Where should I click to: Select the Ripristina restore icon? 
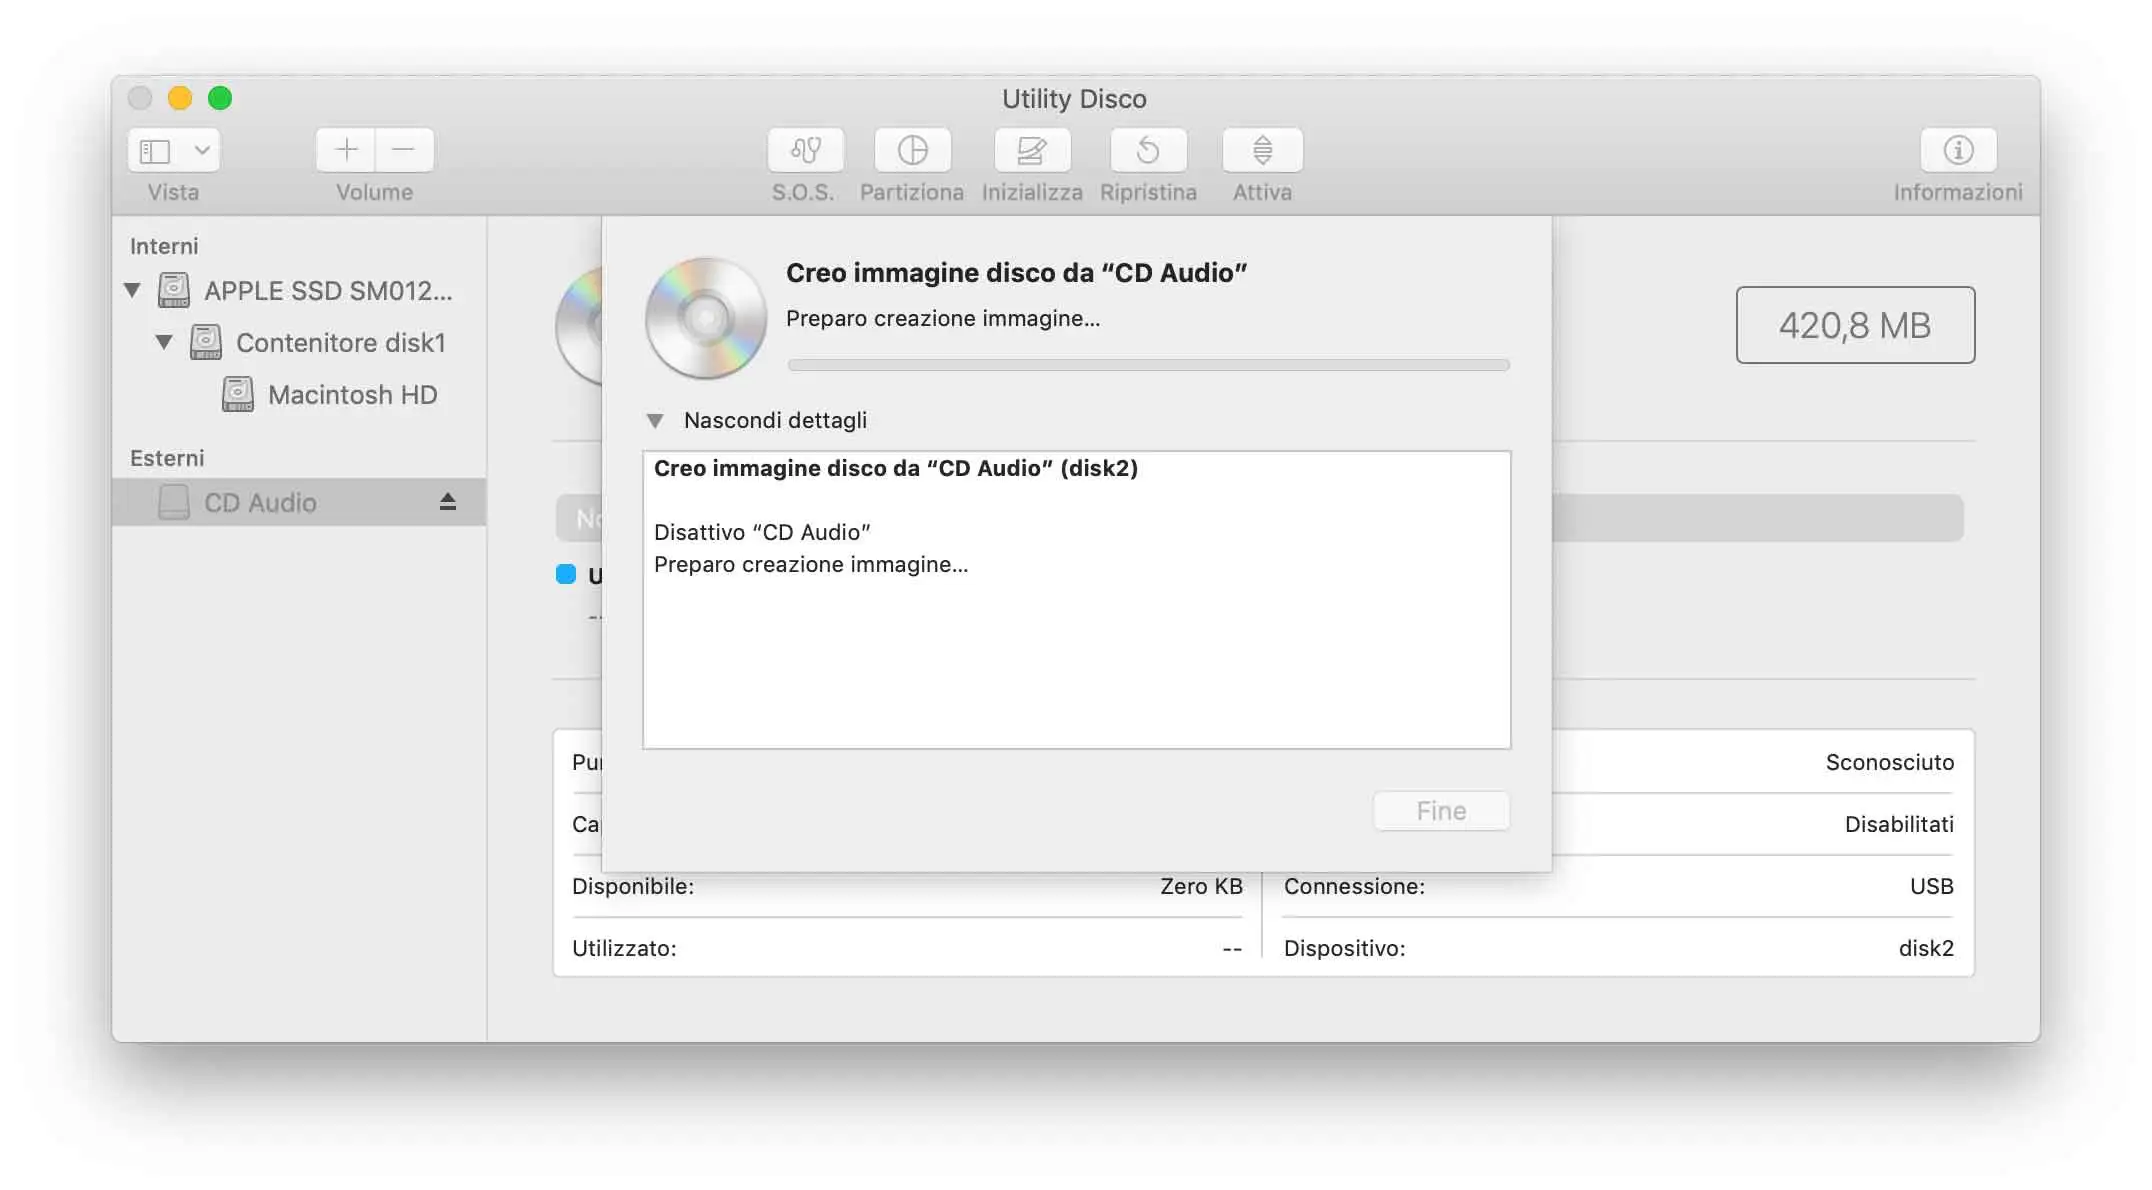click(x=1148, y=151)
